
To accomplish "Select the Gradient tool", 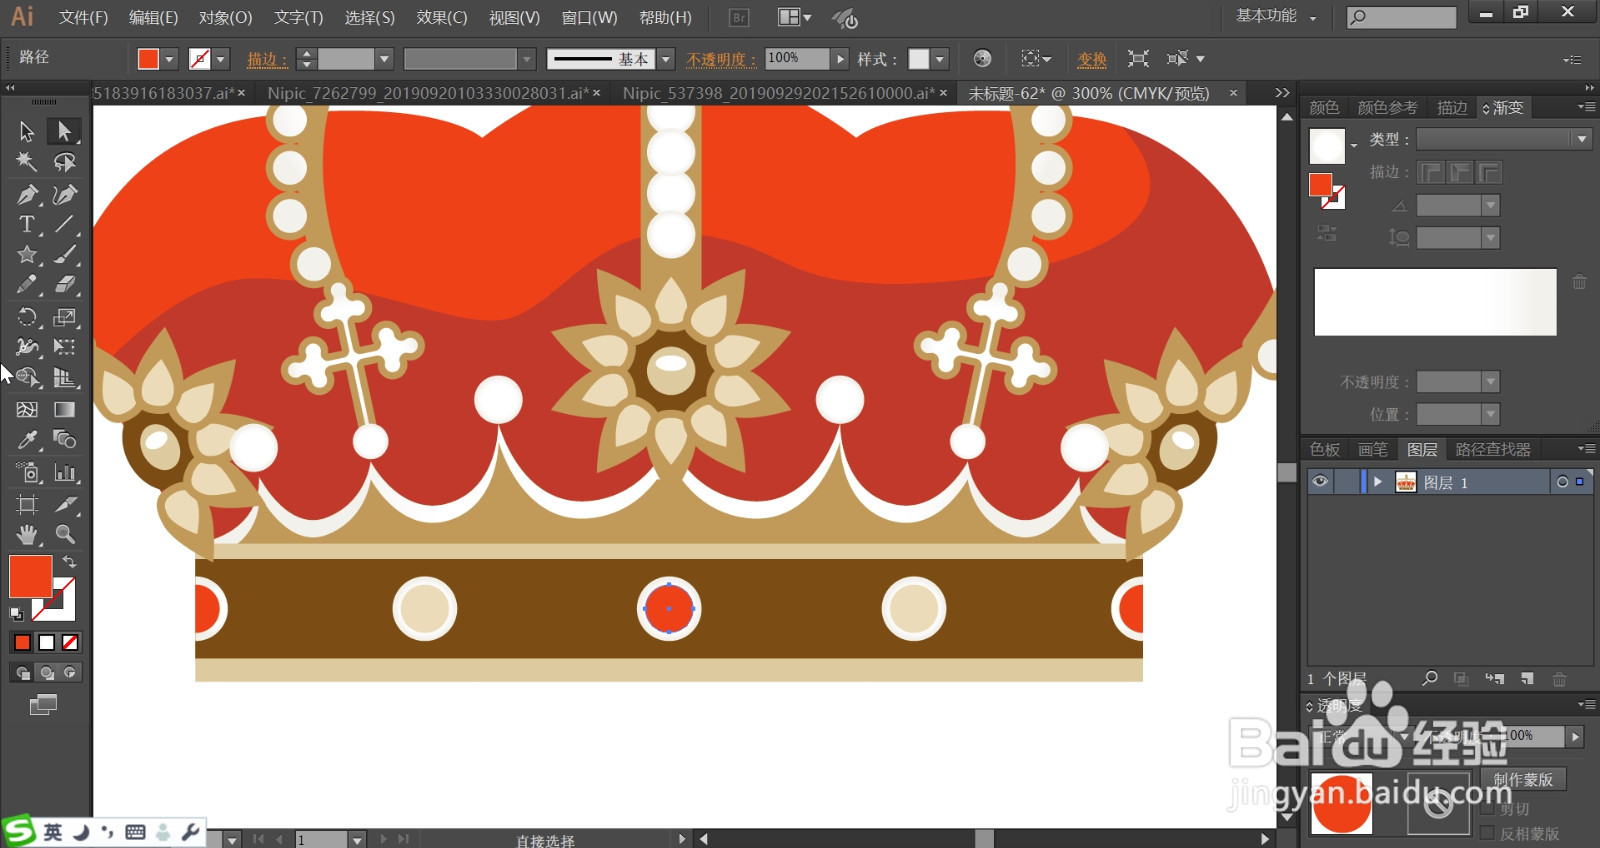I will [x=64, y=409].
